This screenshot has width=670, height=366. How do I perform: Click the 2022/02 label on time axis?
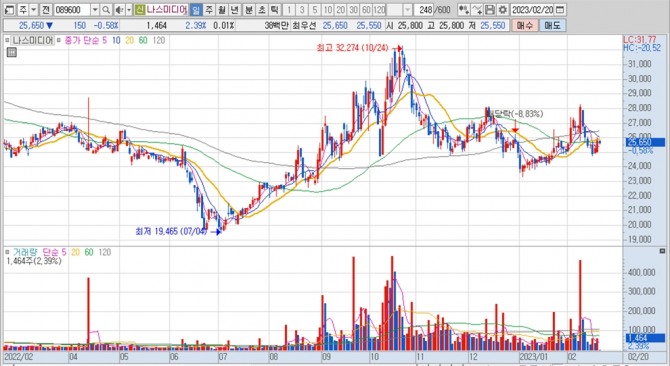[x=18, y=357]
